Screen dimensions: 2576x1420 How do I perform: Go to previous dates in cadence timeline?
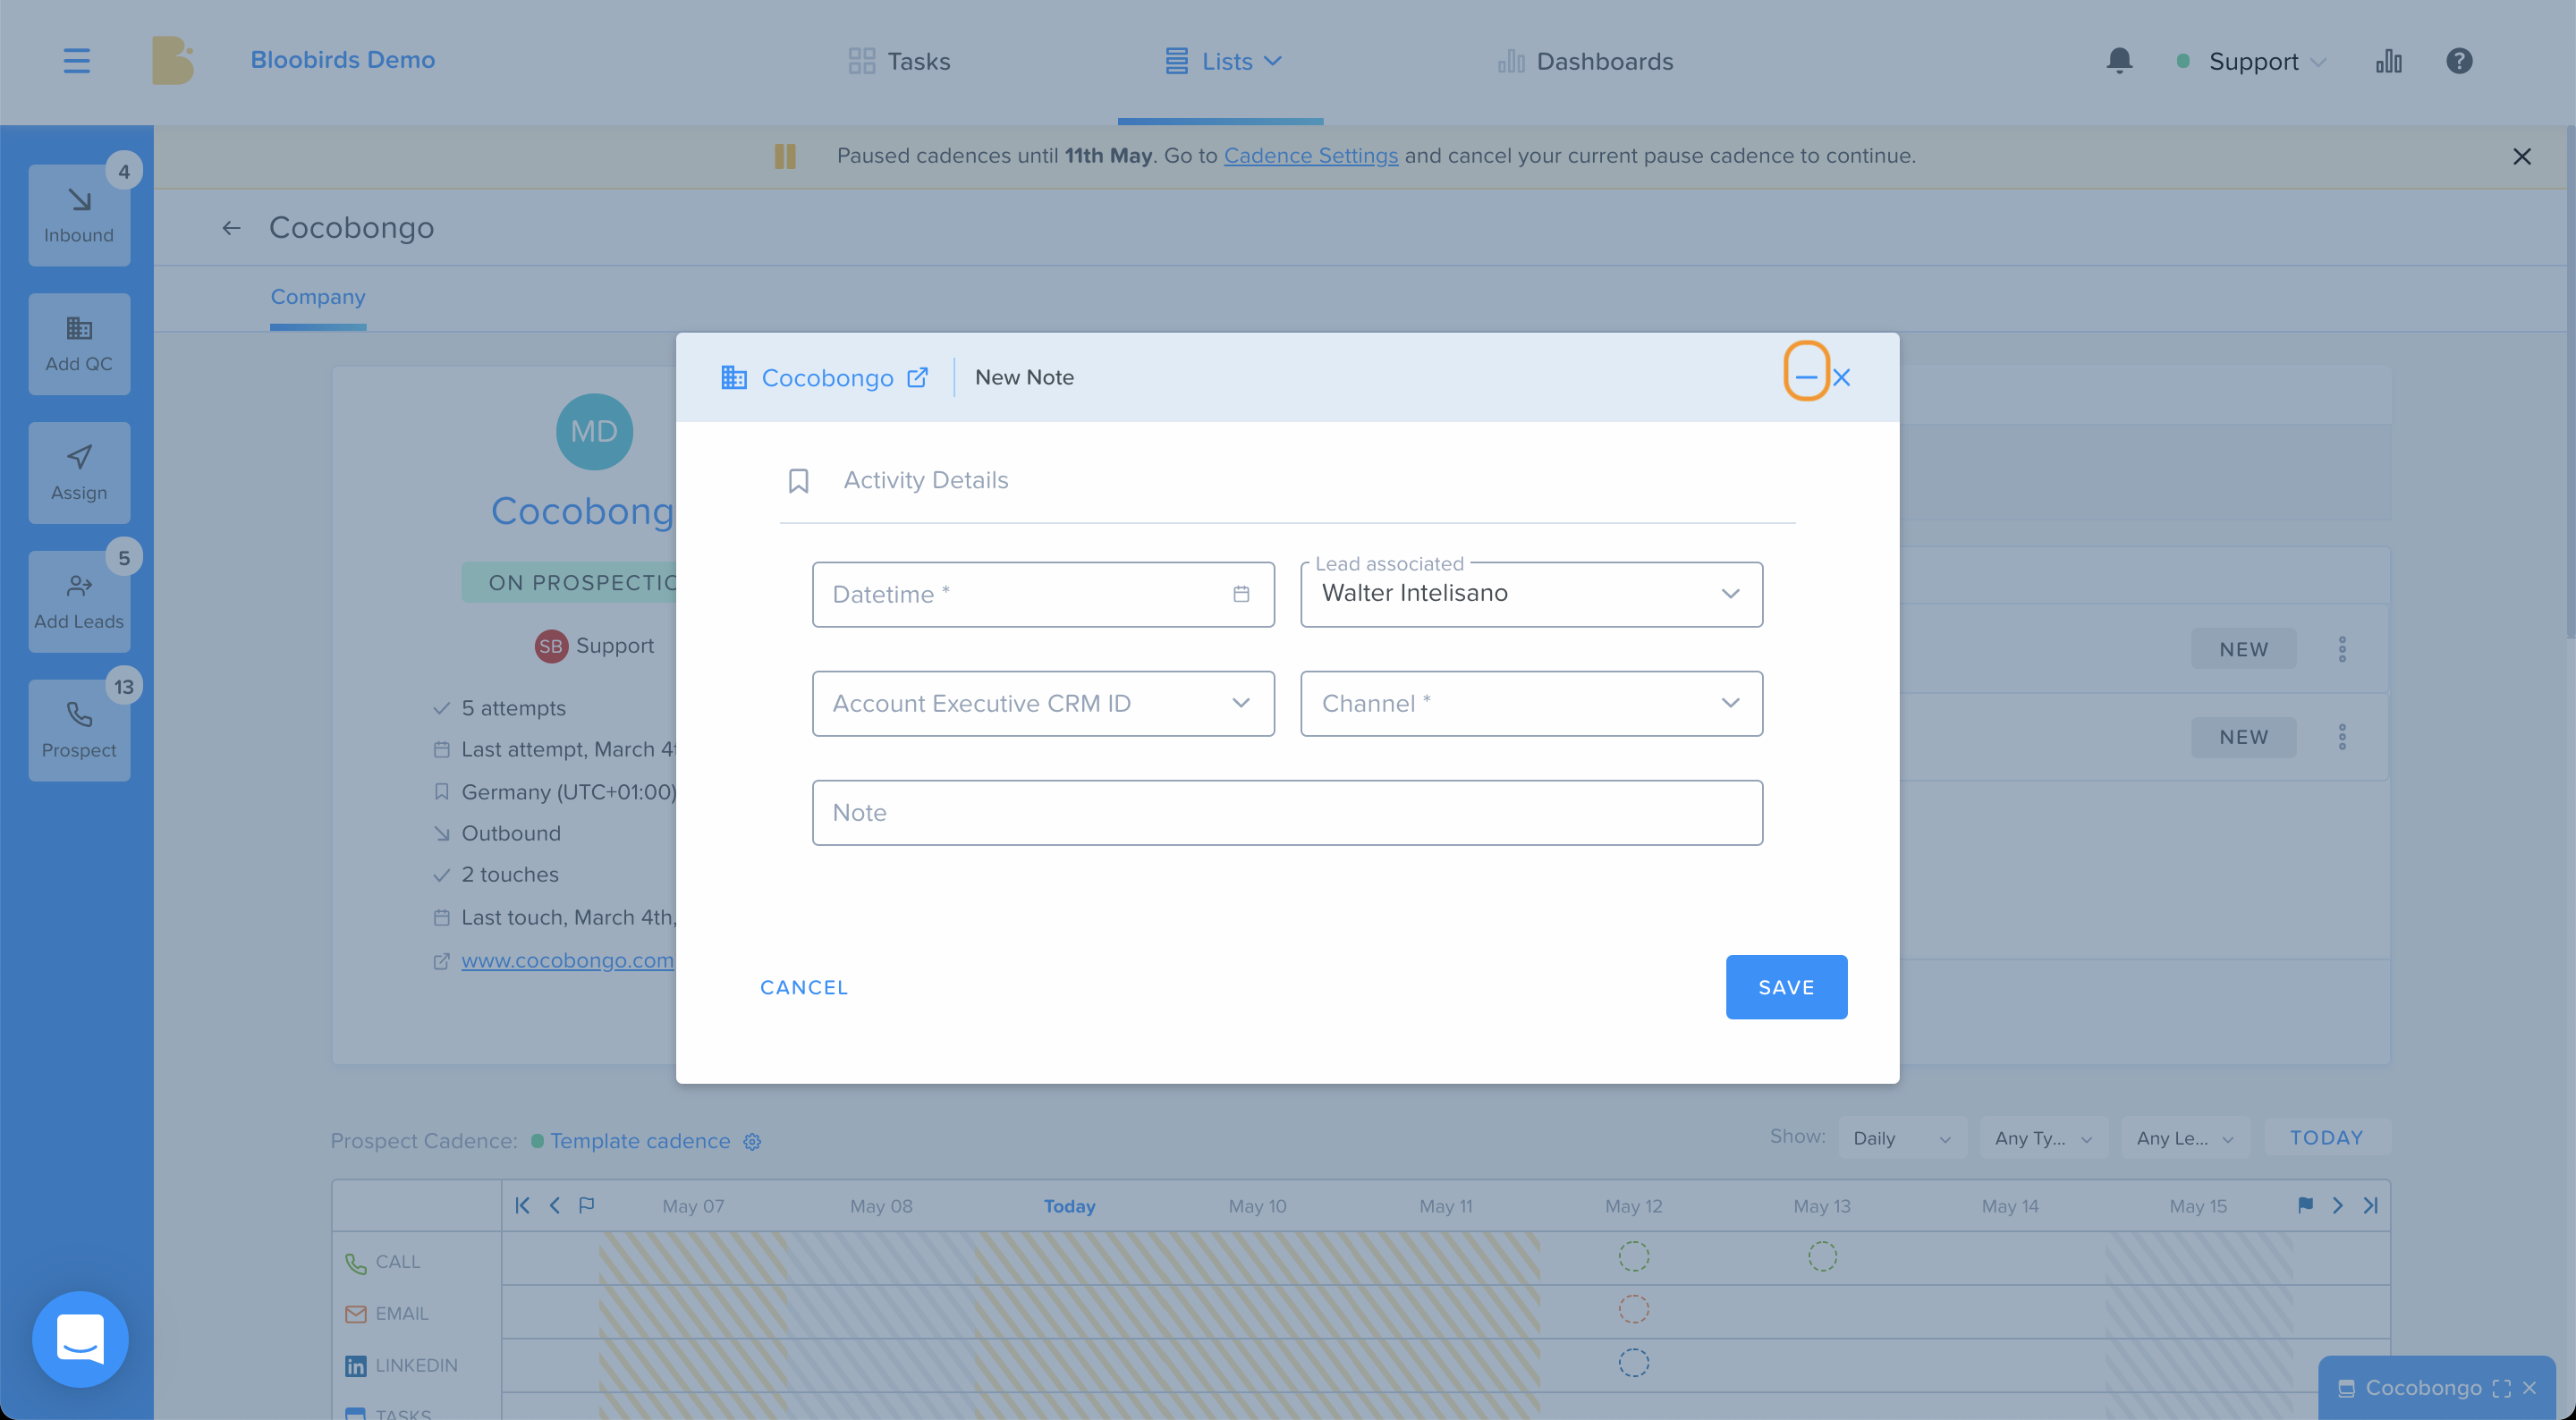pyautogui.click(x=554, y=1205)
